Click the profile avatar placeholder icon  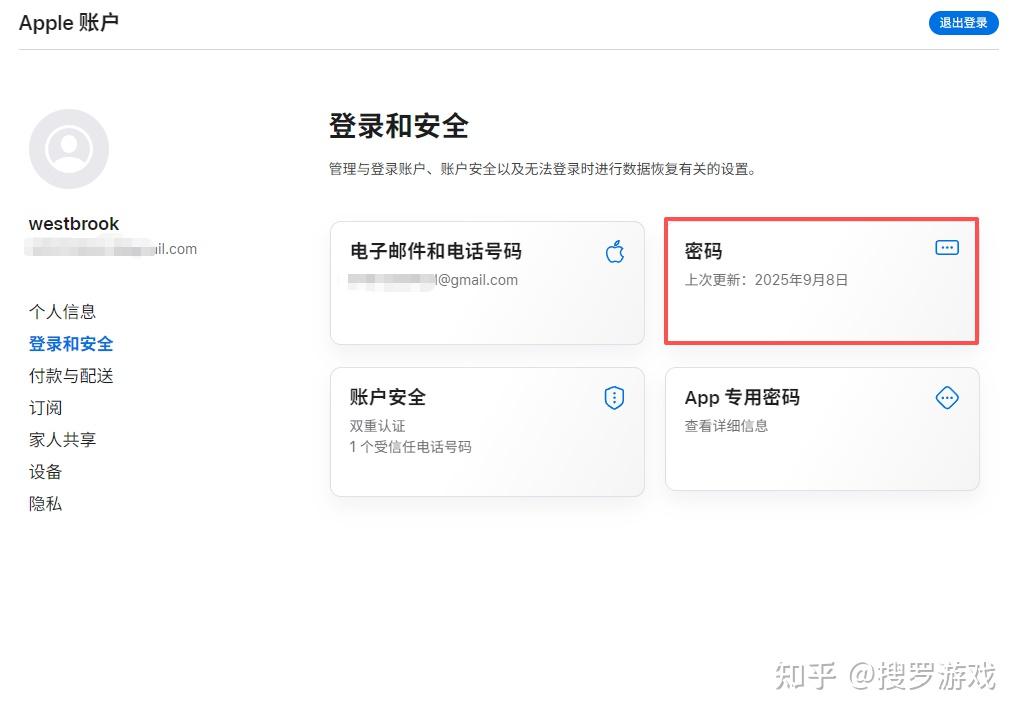click(x=68, y=149)
